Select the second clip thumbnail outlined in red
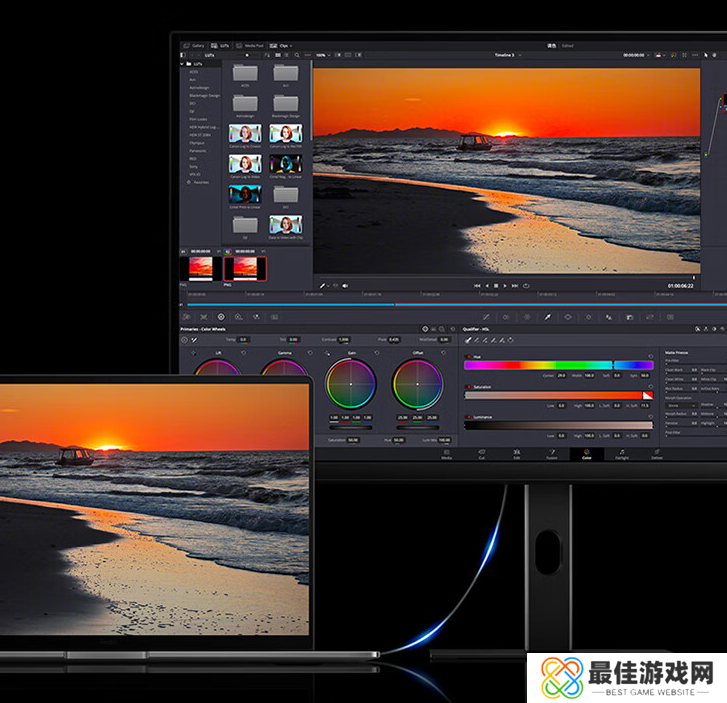 tap(245, 268)
